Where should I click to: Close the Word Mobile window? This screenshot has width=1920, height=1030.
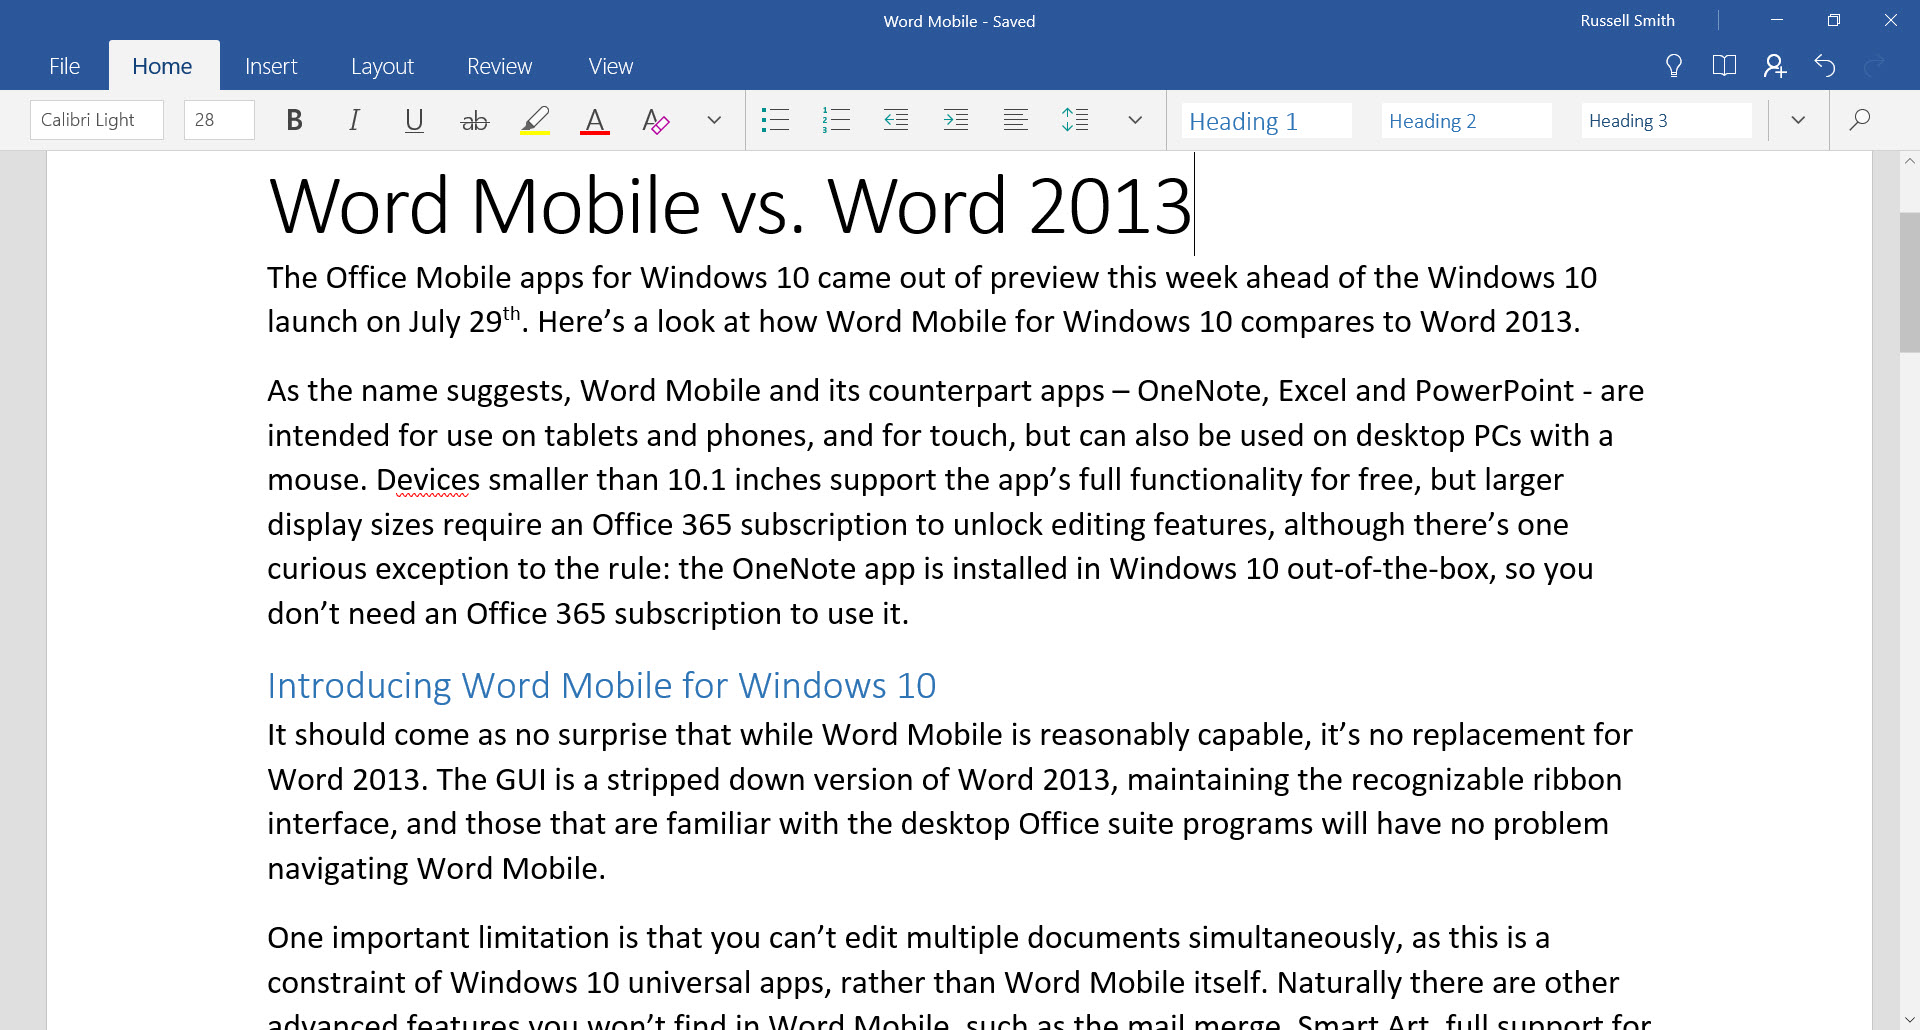[x=1891, y=20]
